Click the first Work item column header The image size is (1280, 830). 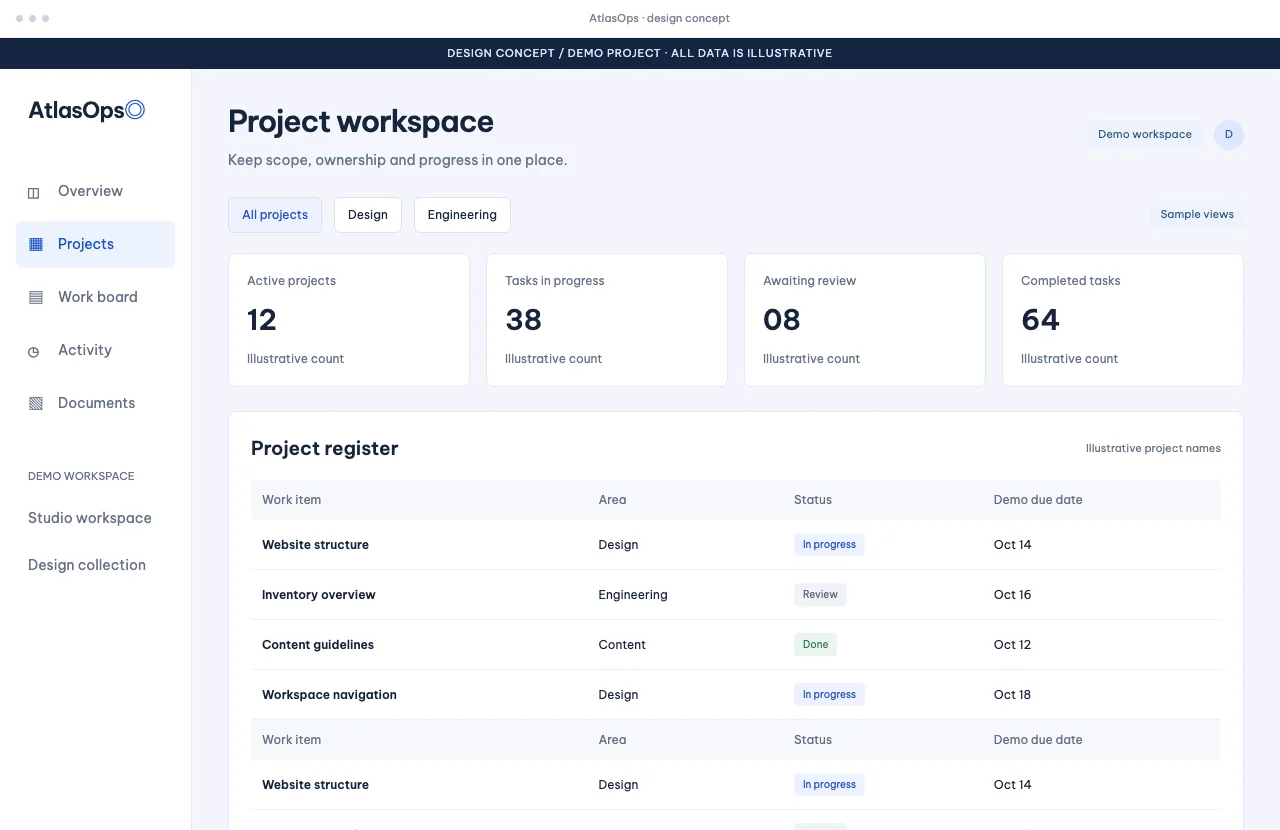(292, 500)
